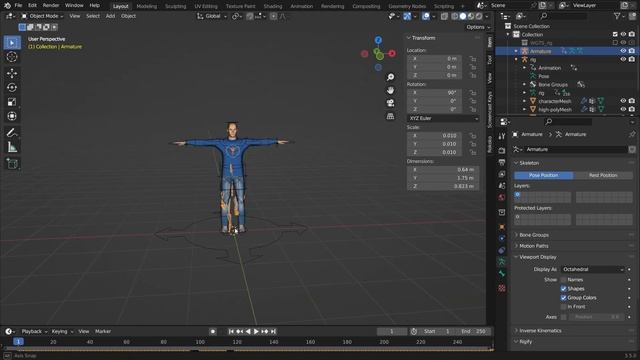Open the Bone properties tab icon
Viewport: 640px width, 360px height.
point(502,274)
